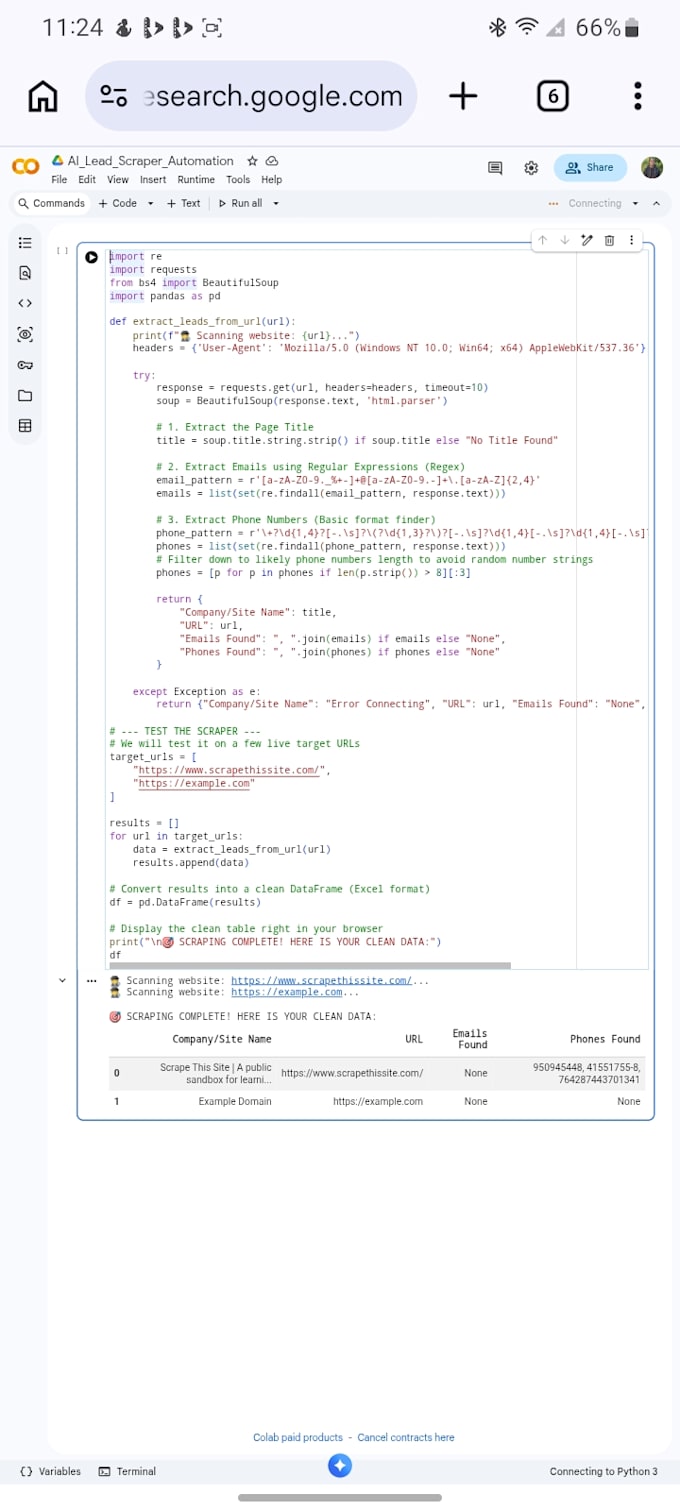
Task: Open the tab switcher showing 6 tabs
Action: tap(552, 96)
